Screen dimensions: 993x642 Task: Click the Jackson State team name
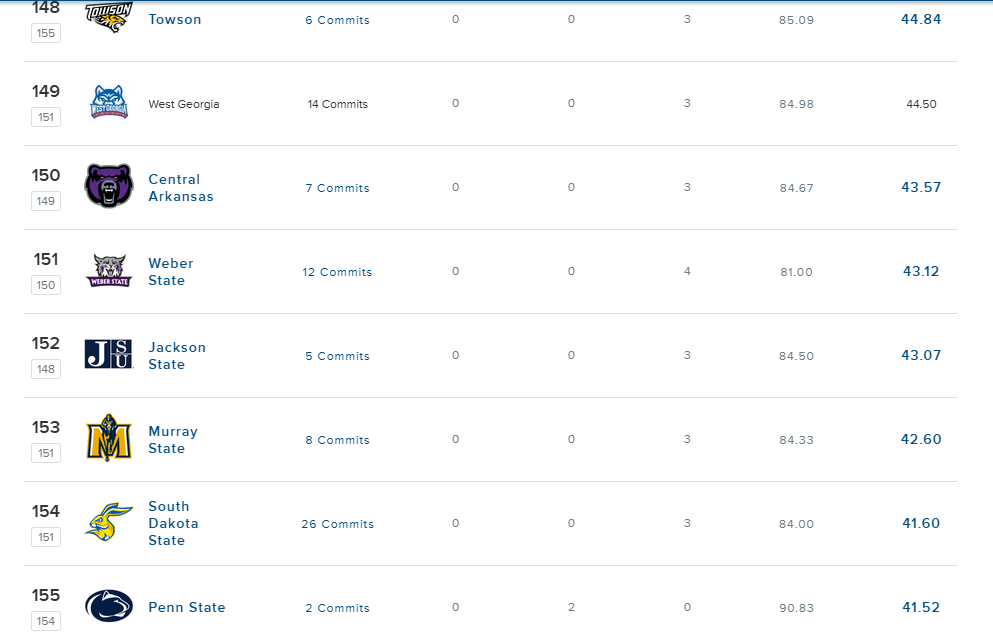[x=177, y=356]
